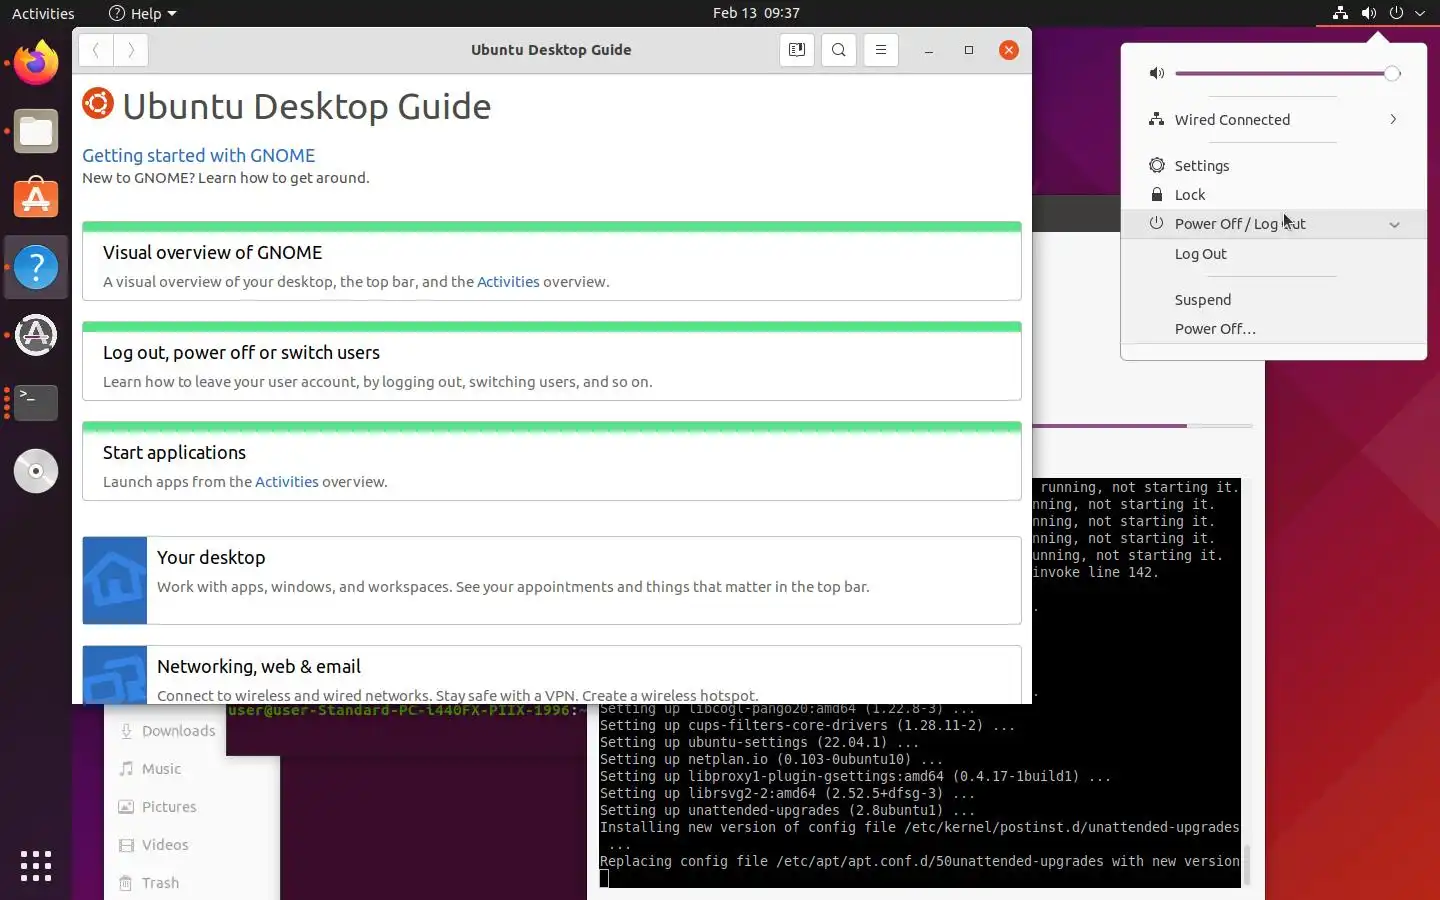
Task: Choose Log Out in the system menu
Action: click(1274, 254)
